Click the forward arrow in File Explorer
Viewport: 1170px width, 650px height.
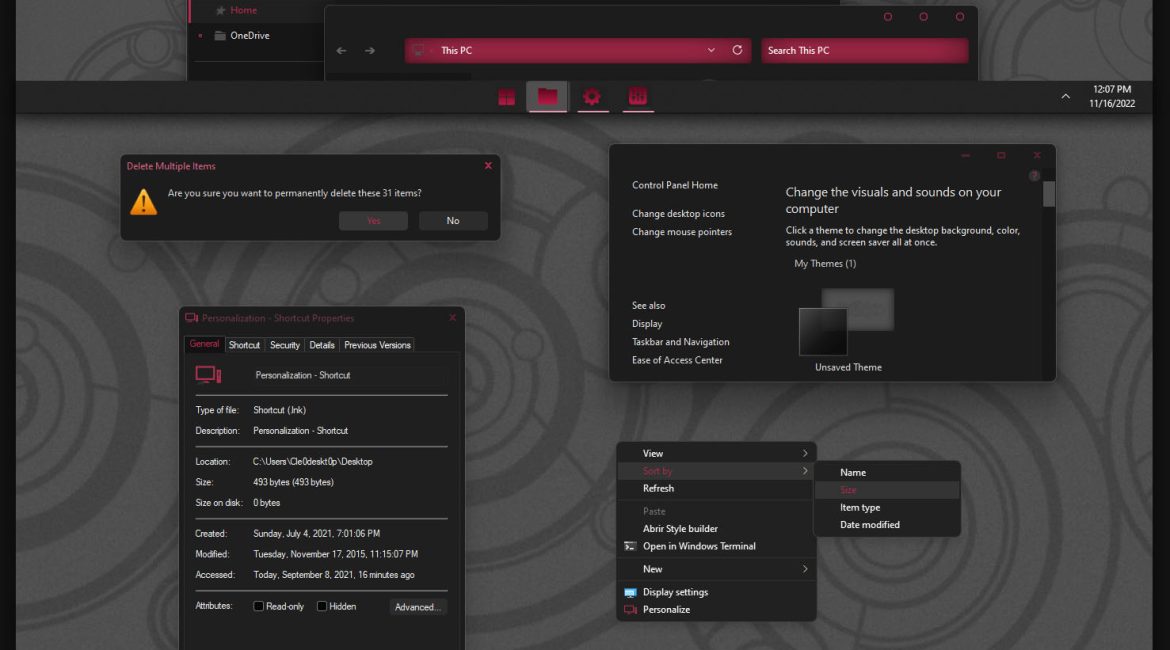pos(370,51)
